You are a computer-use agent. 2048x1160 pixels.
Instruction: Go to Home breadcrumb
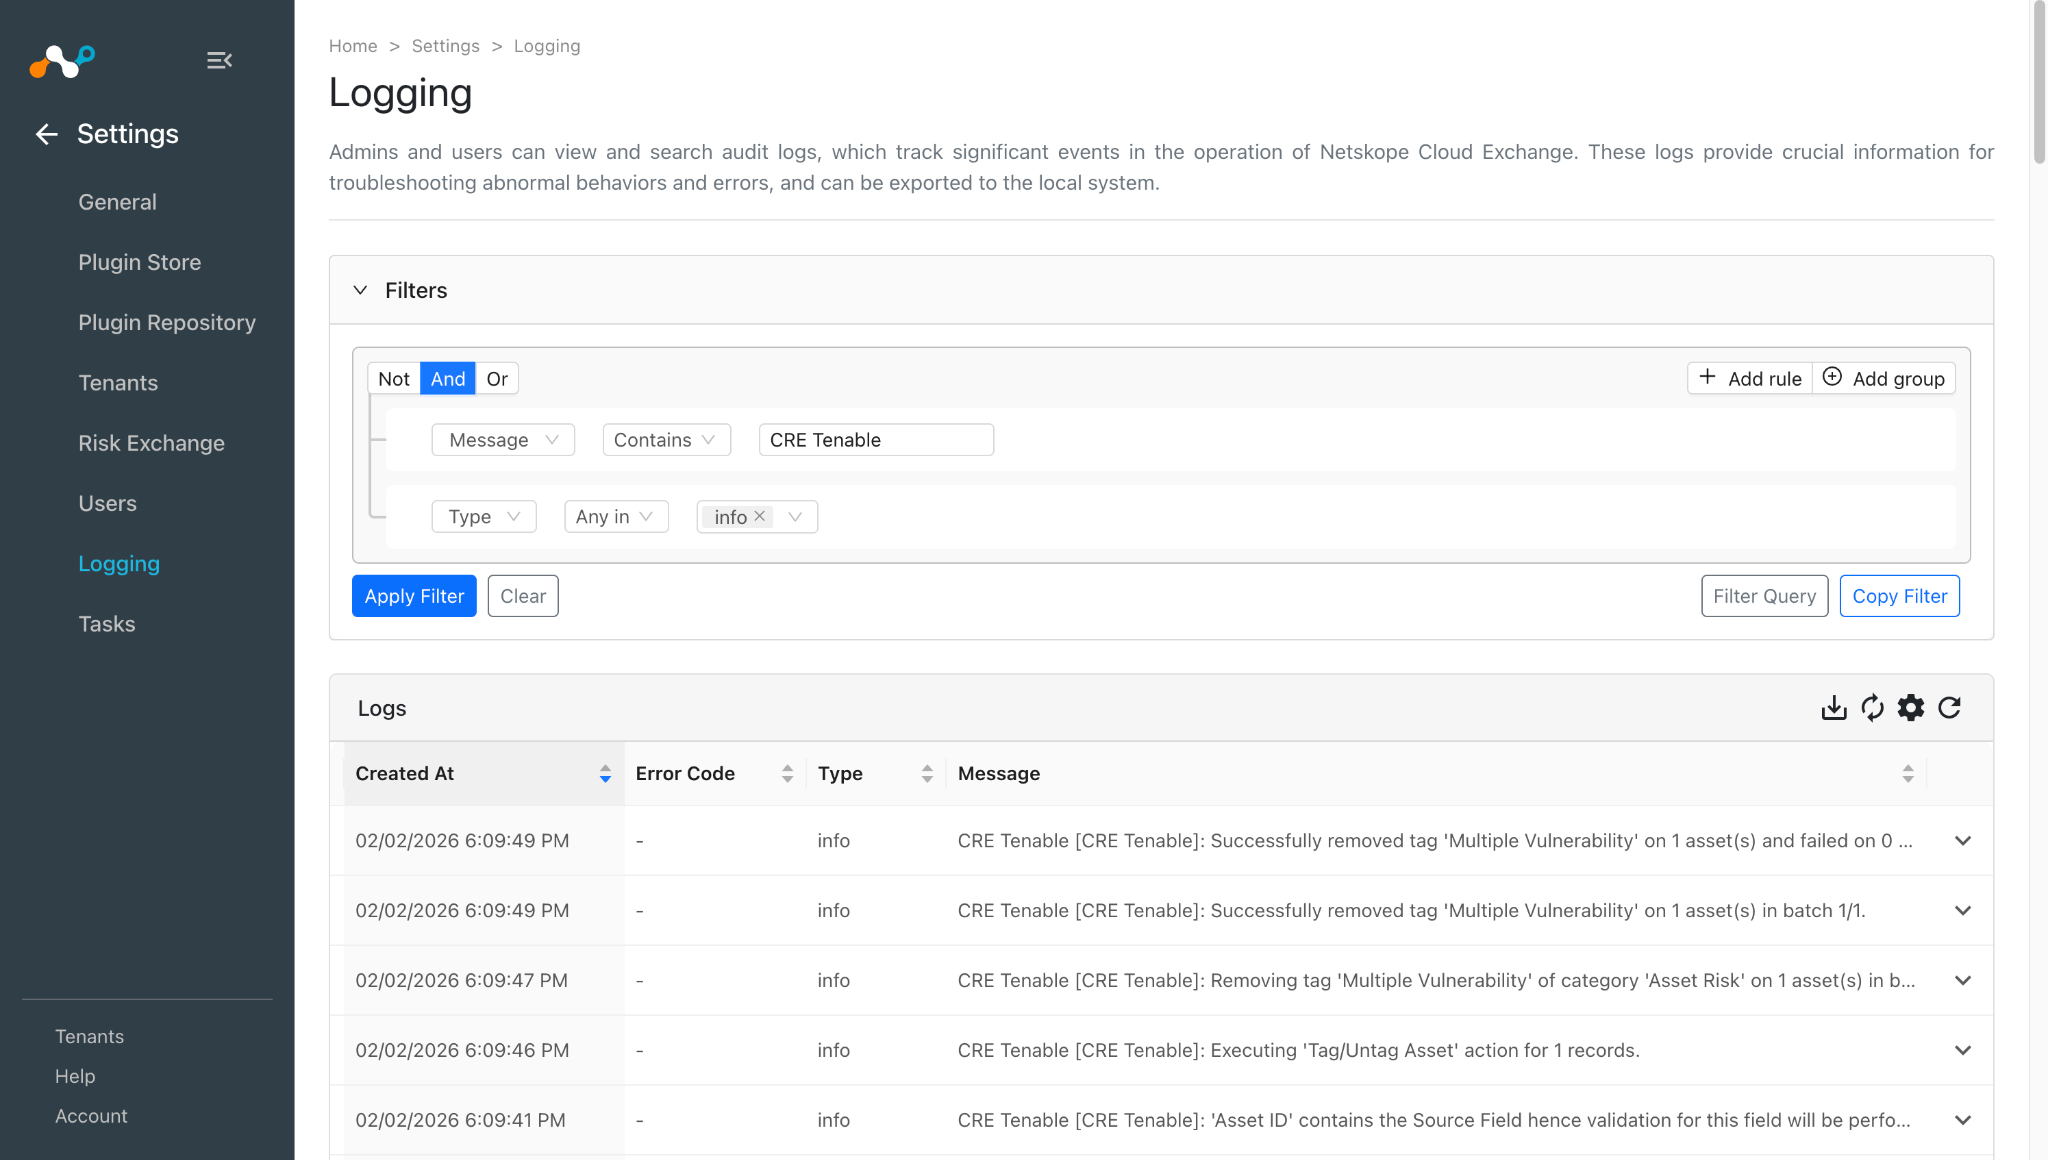point(353,46)
